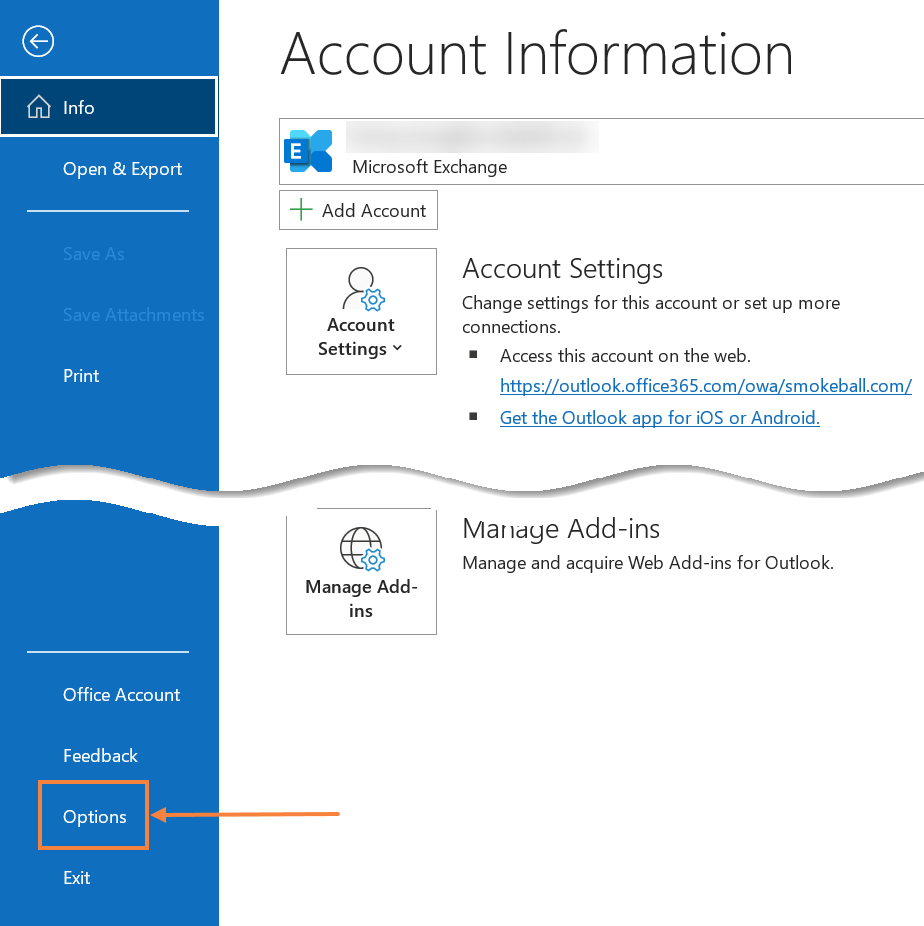Go back using the circled arrow
The height and width of the screenshot is (926, 924).
38,41
